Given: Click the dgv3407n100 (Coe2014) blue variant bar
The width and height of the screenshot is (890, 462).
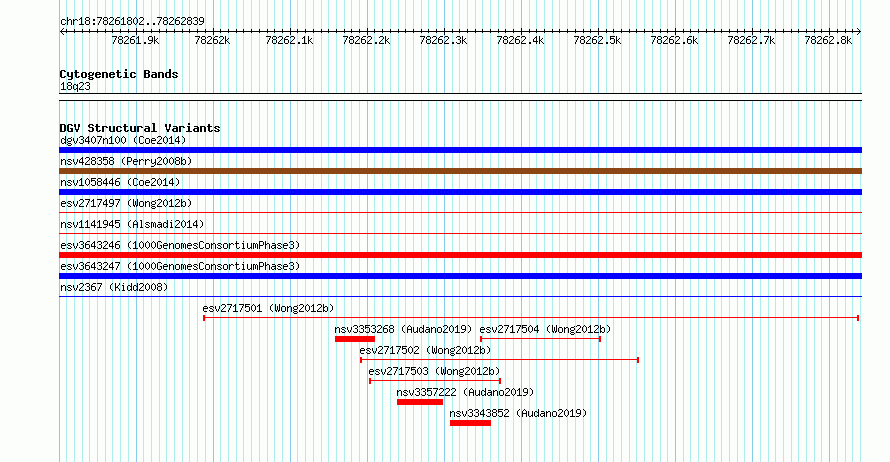Looking at the screenshot, I should [x=460, y=150].
